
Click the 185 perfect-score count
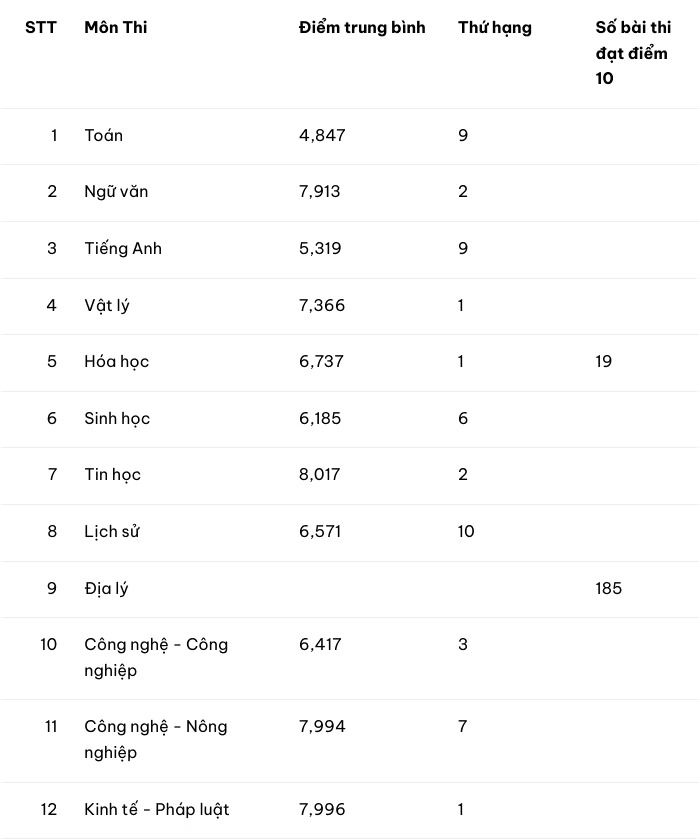pyautogui.click(x=608, y=588)
